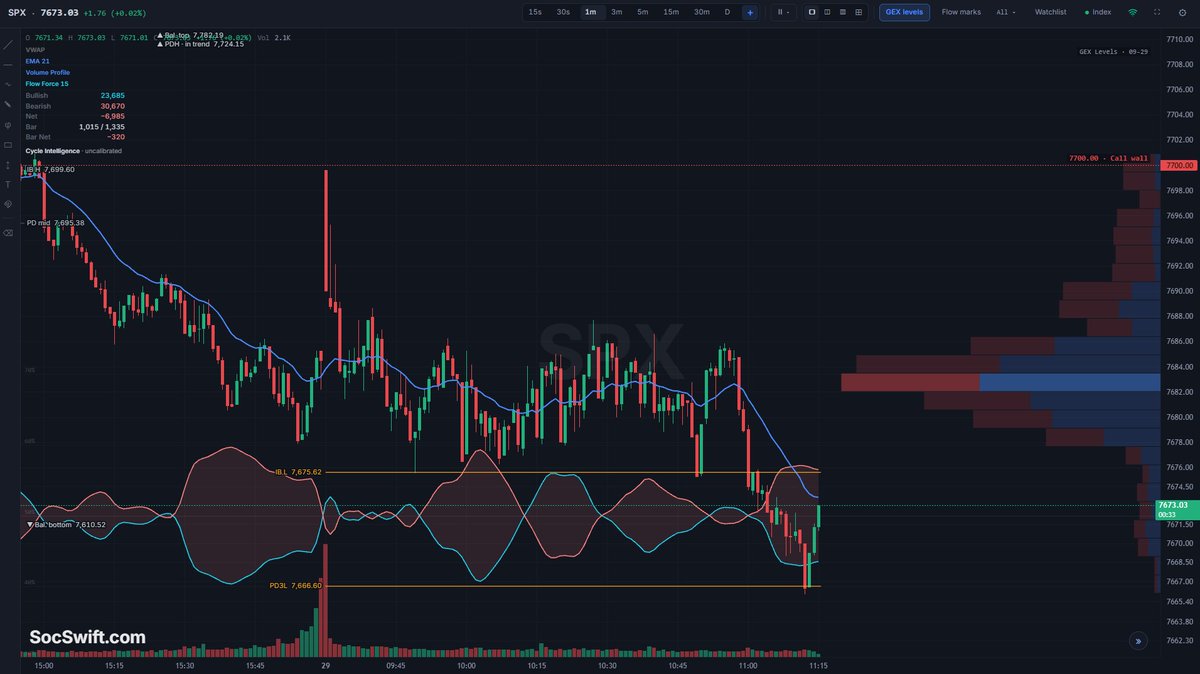The height and width of the screenshot is (674, 1200).
Task: Click the Bar Net value −320
Action: tap(117, 136)
